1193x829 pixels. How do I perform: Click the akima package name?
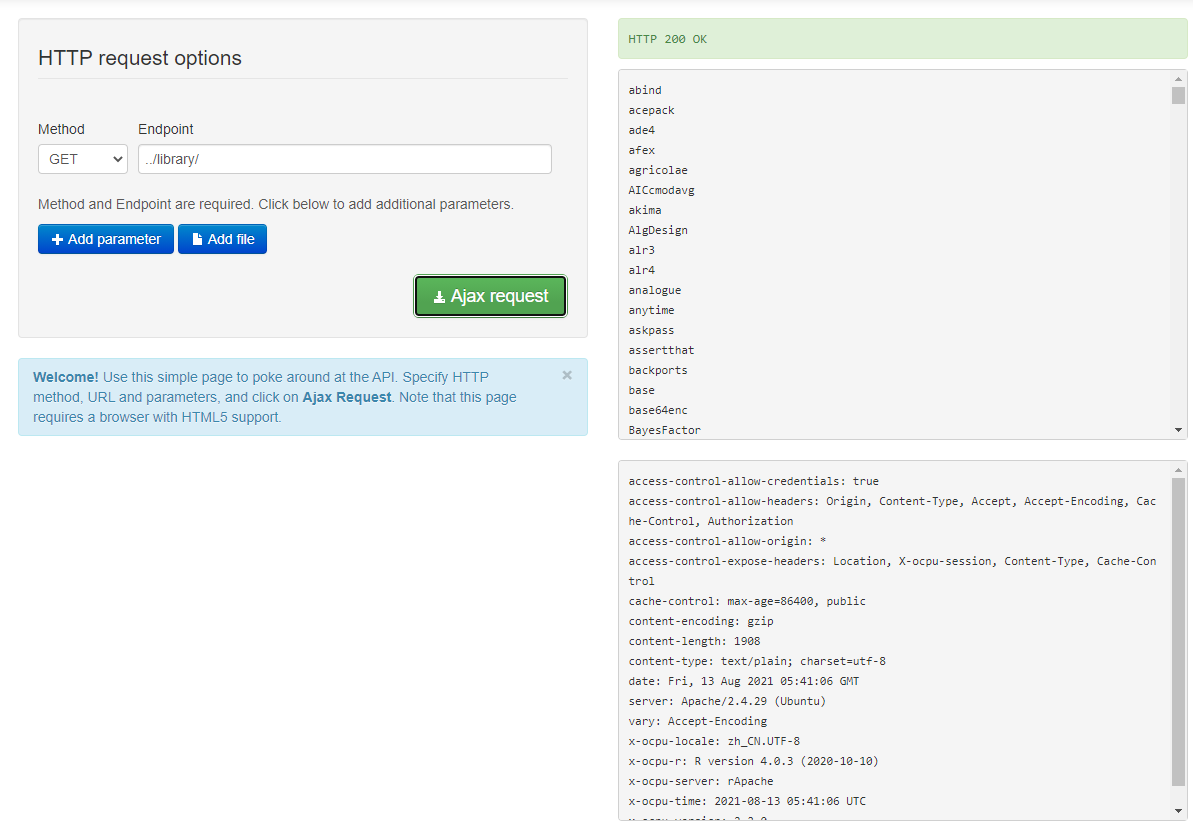(645, 209)
